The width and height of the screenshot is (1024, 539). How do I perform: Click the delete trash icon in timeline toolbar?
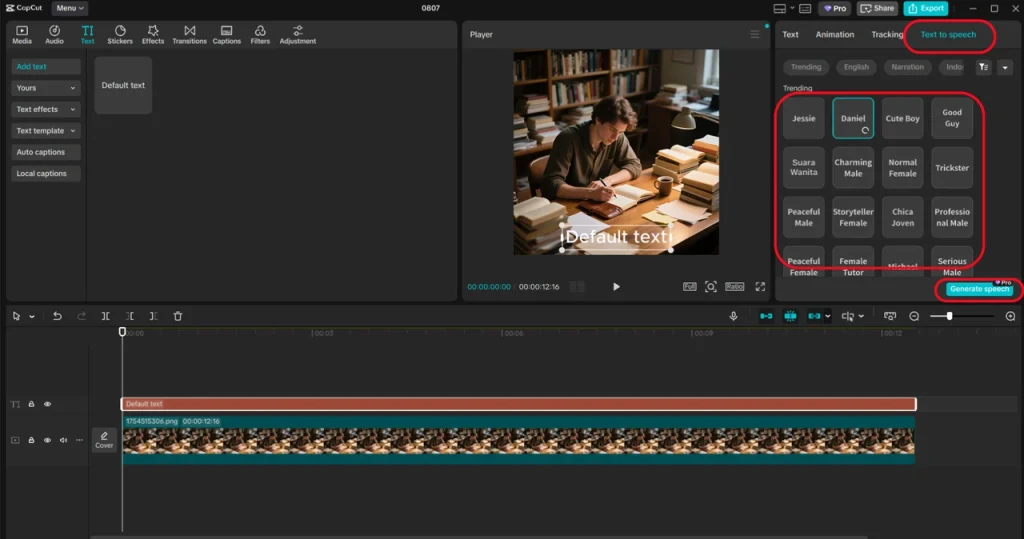pos(178,316)
